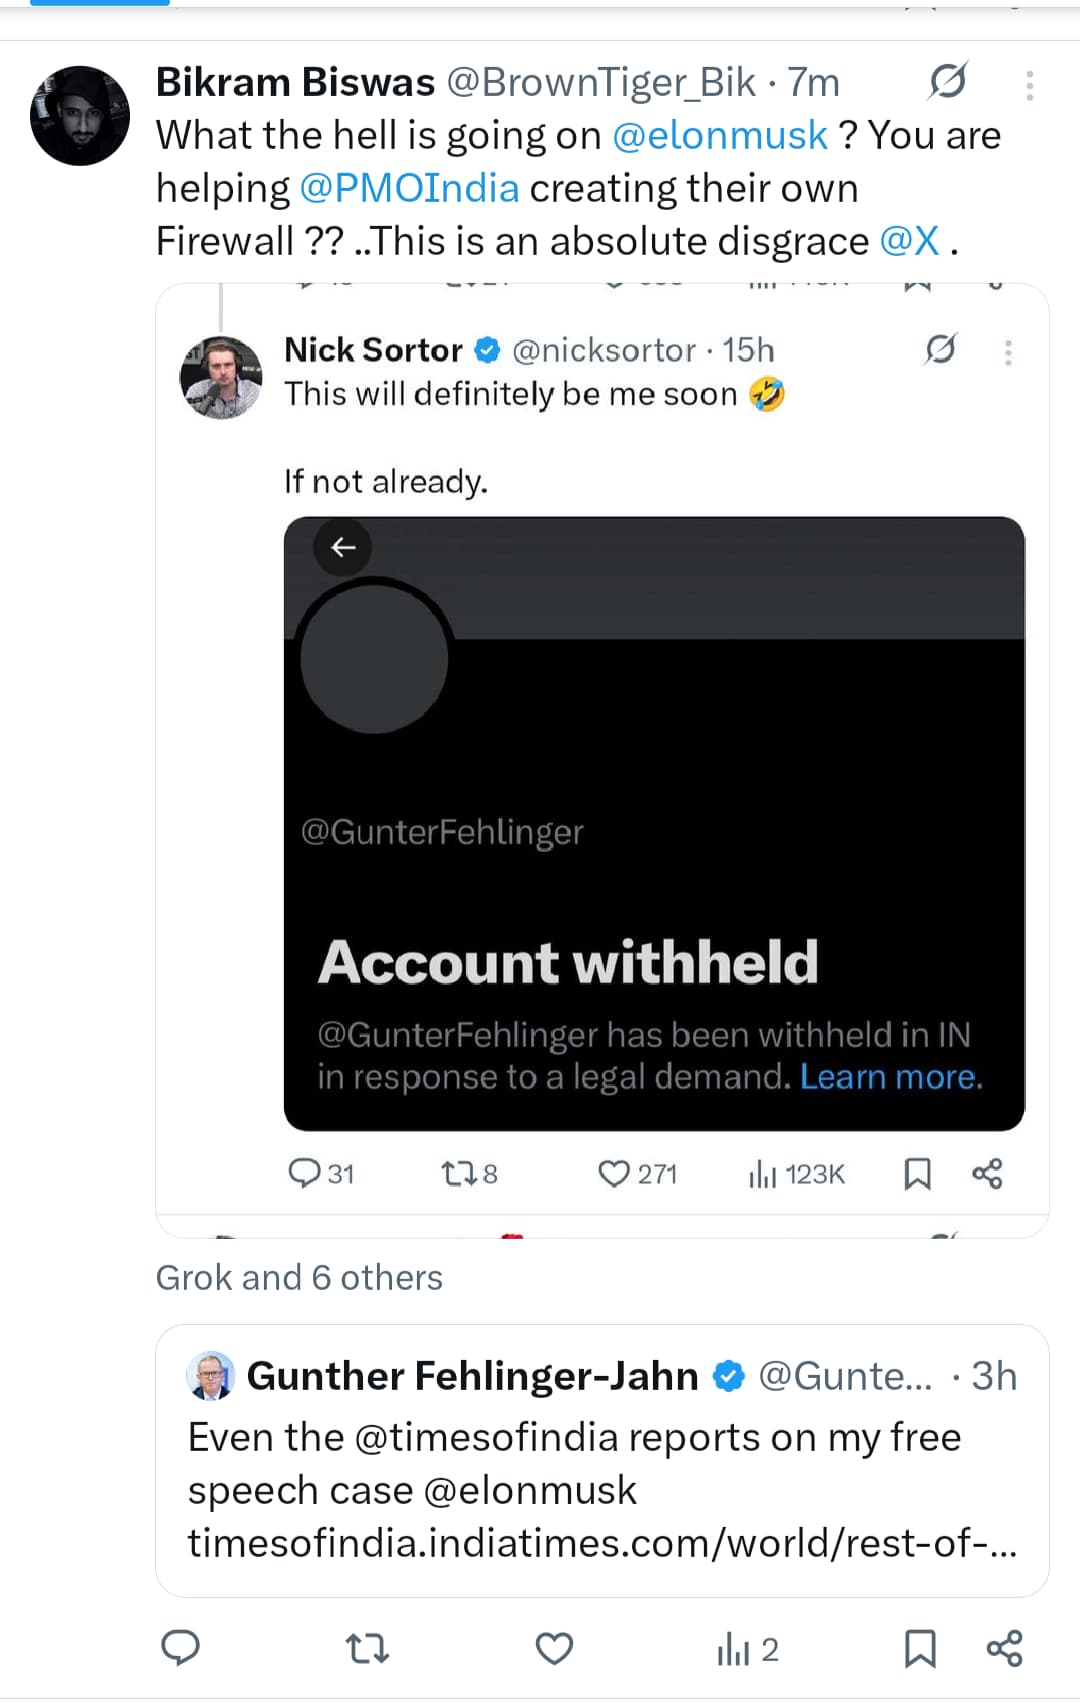
Task: Bookmark Nick Sortor's quoted post
Action: pos(917,1173)
